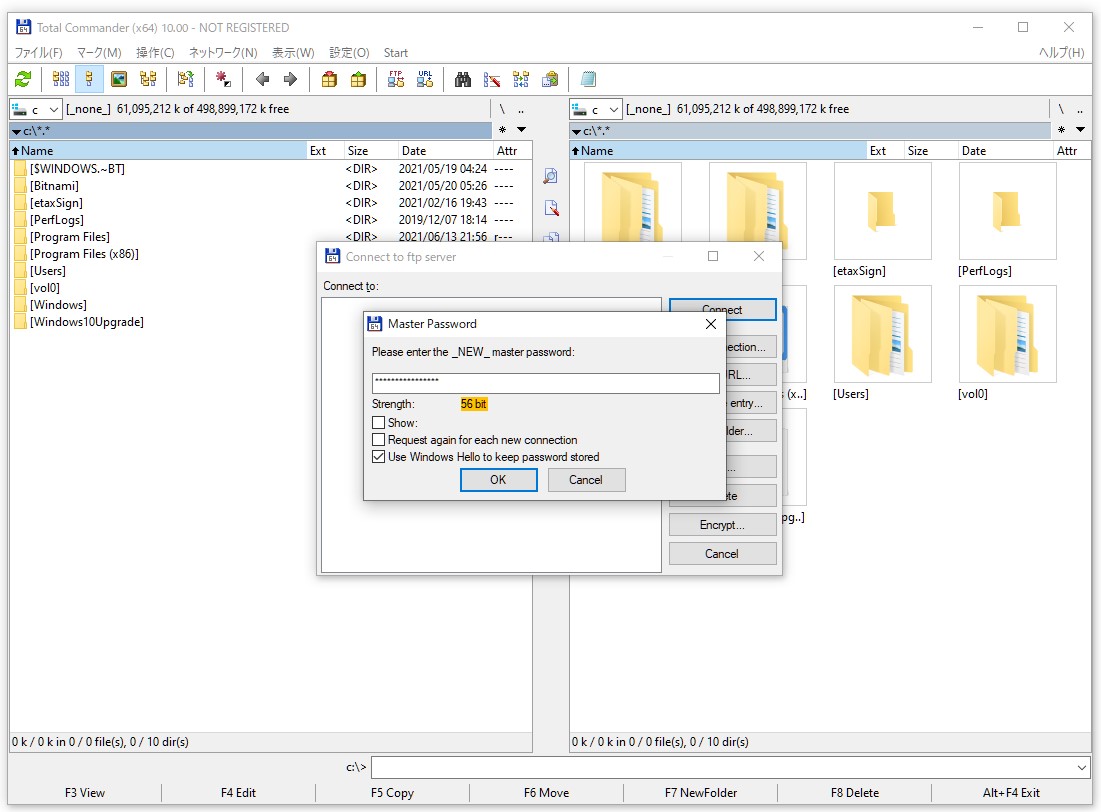1101x812 pixels.
Task: Go forward with the right arrow icon
Action: pos(291,79)
